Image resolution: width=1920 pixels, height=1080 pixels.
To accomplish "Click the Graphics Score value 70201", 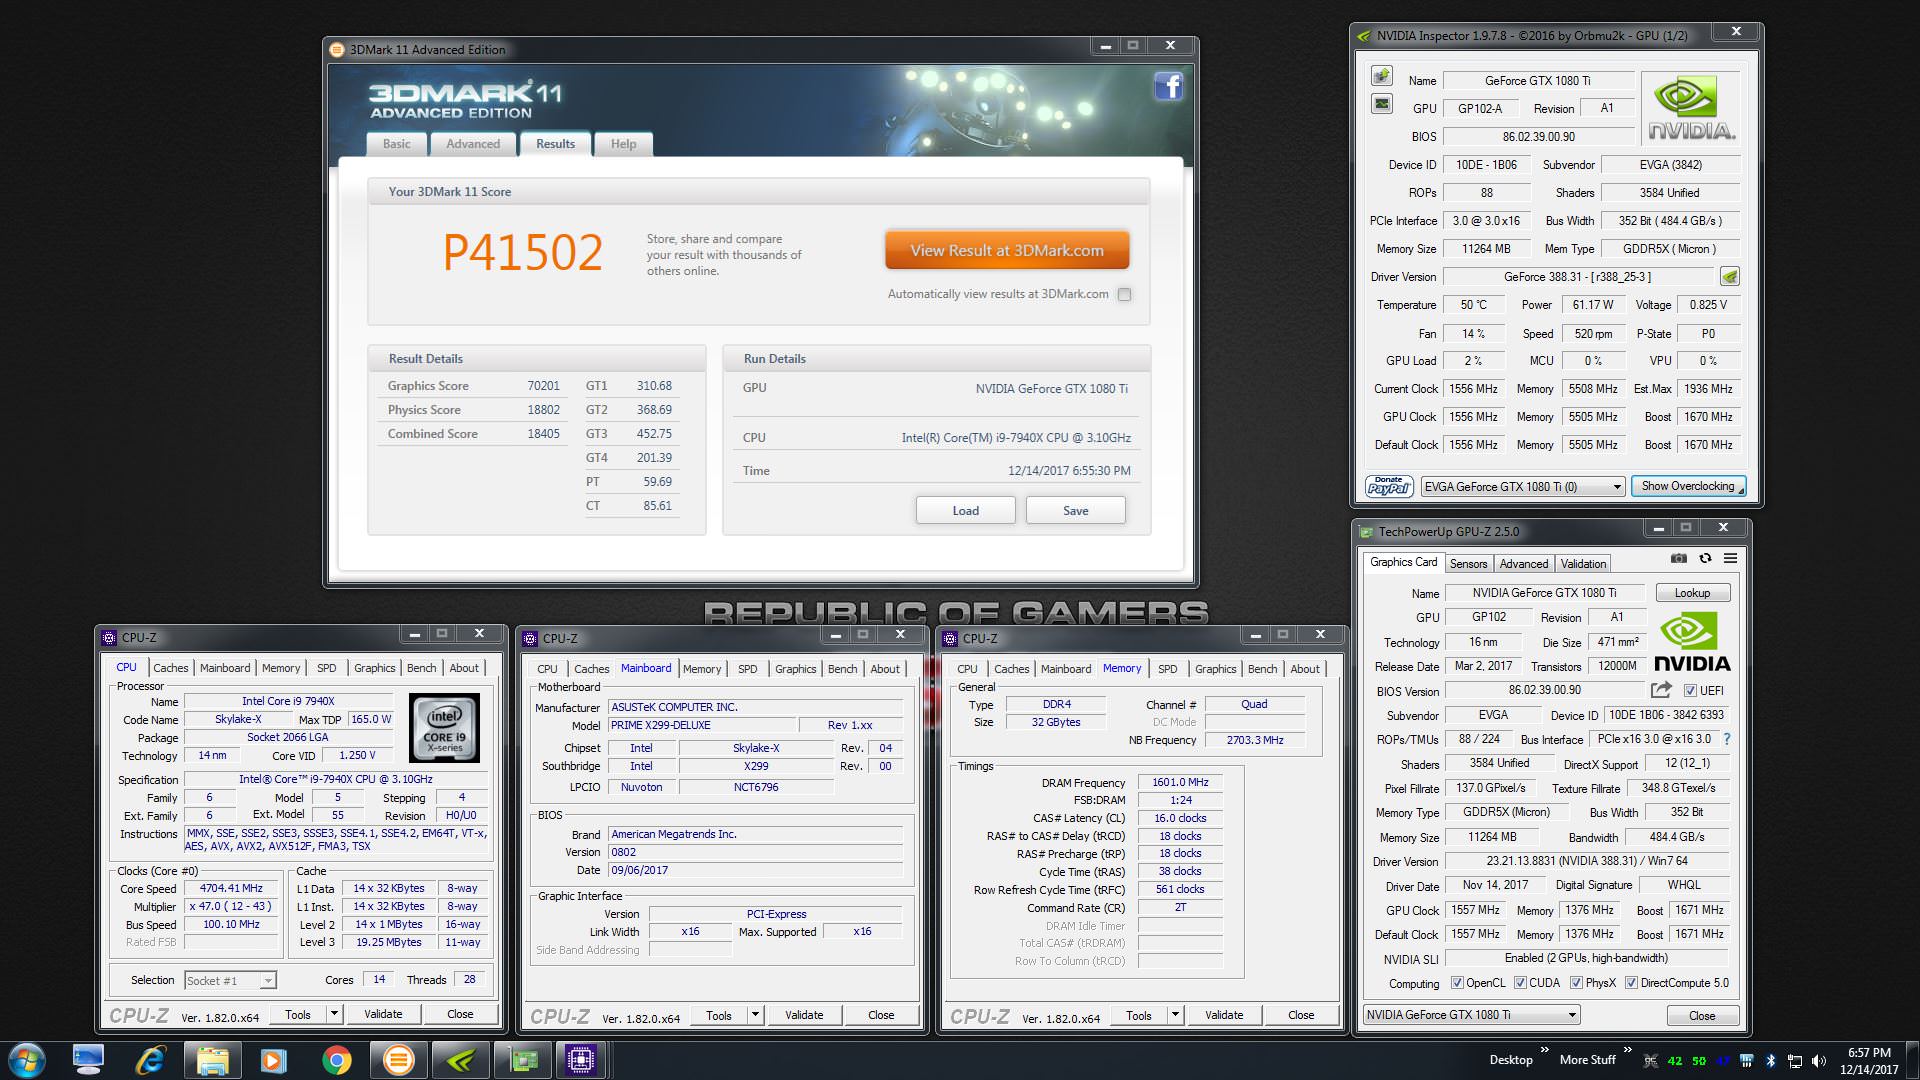I will coord(543,386).
